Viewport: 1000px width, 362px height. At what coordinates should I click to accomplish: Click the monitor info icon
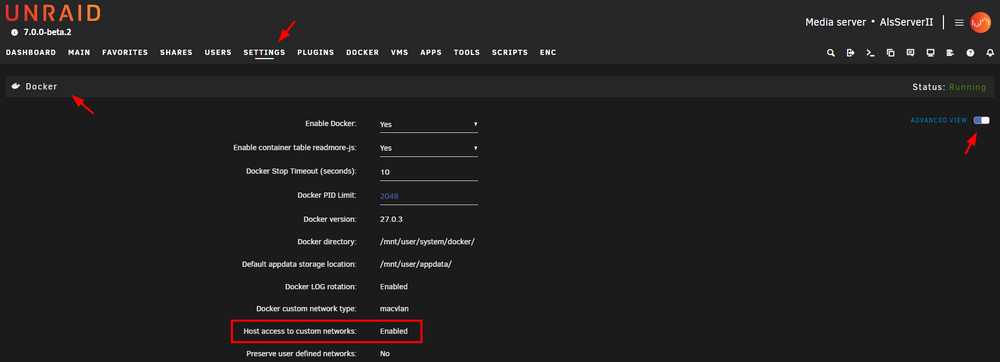tap(930, 53)
